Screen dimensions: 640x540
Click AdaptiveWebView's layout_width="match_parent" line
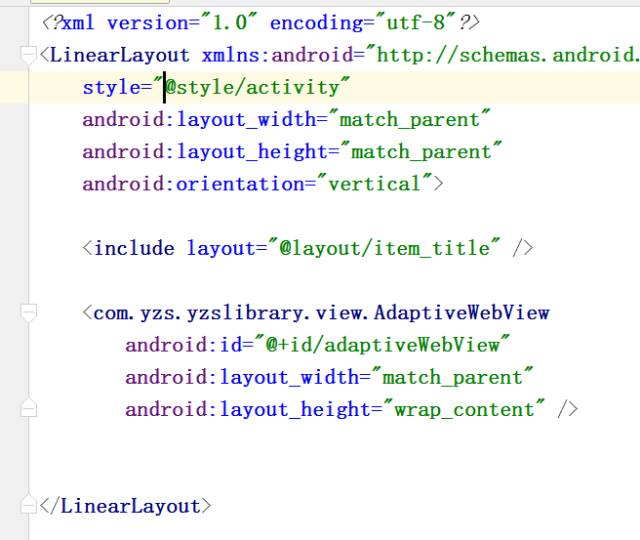tap(329, 377)
